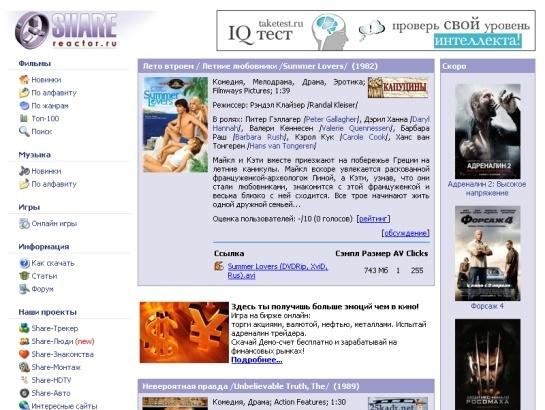
Task: Click the Share-Люди icon
Action: pyautogui.click(x=24, y=341)
